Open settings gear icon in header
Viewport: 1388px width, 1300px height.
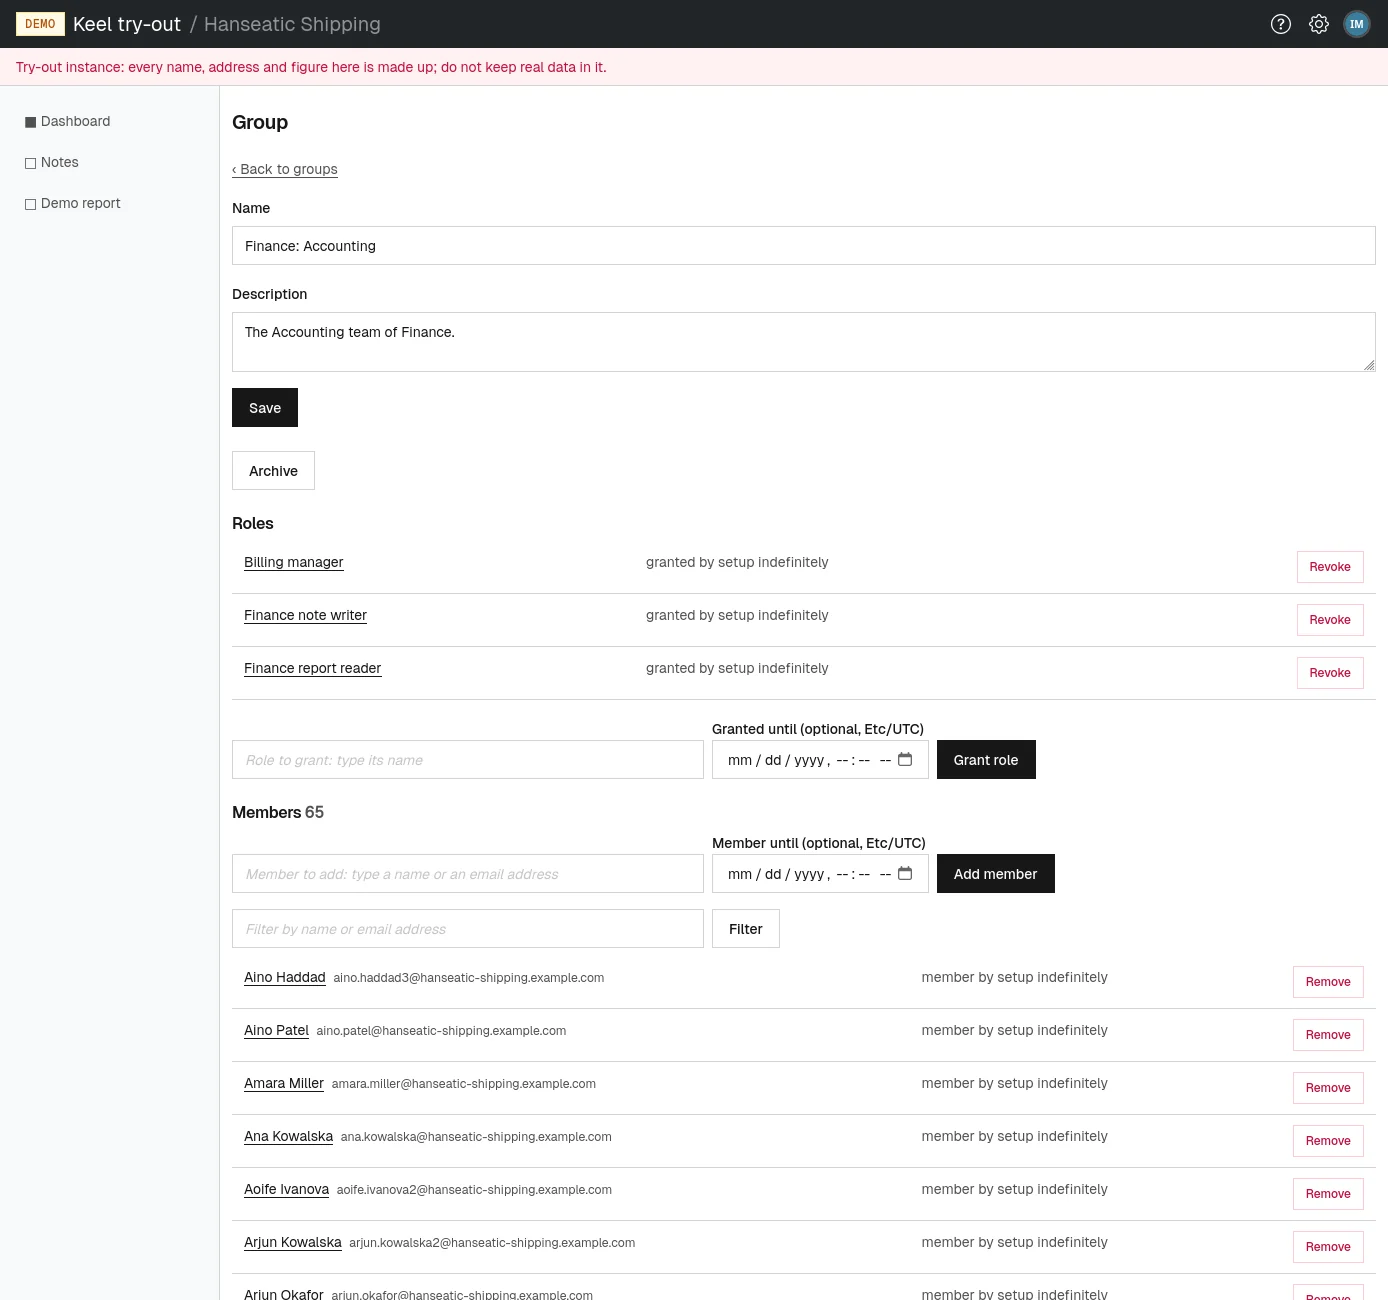click(1319, 24)
